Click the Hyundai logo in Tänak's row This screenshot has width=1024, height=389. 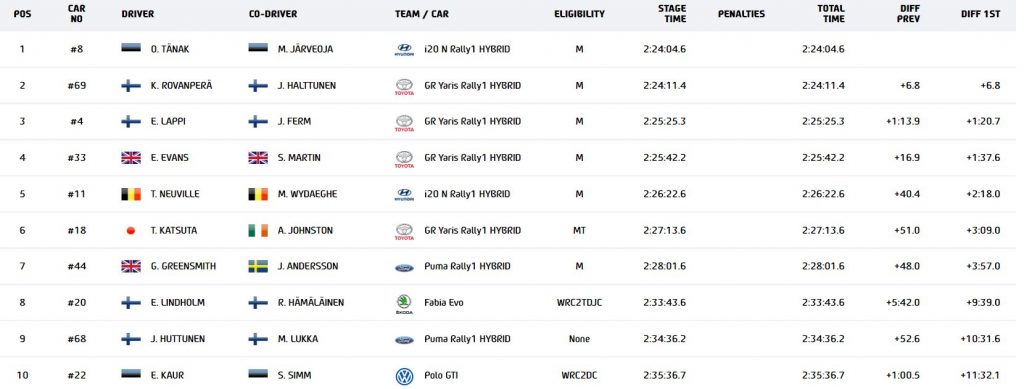(404, 50)
